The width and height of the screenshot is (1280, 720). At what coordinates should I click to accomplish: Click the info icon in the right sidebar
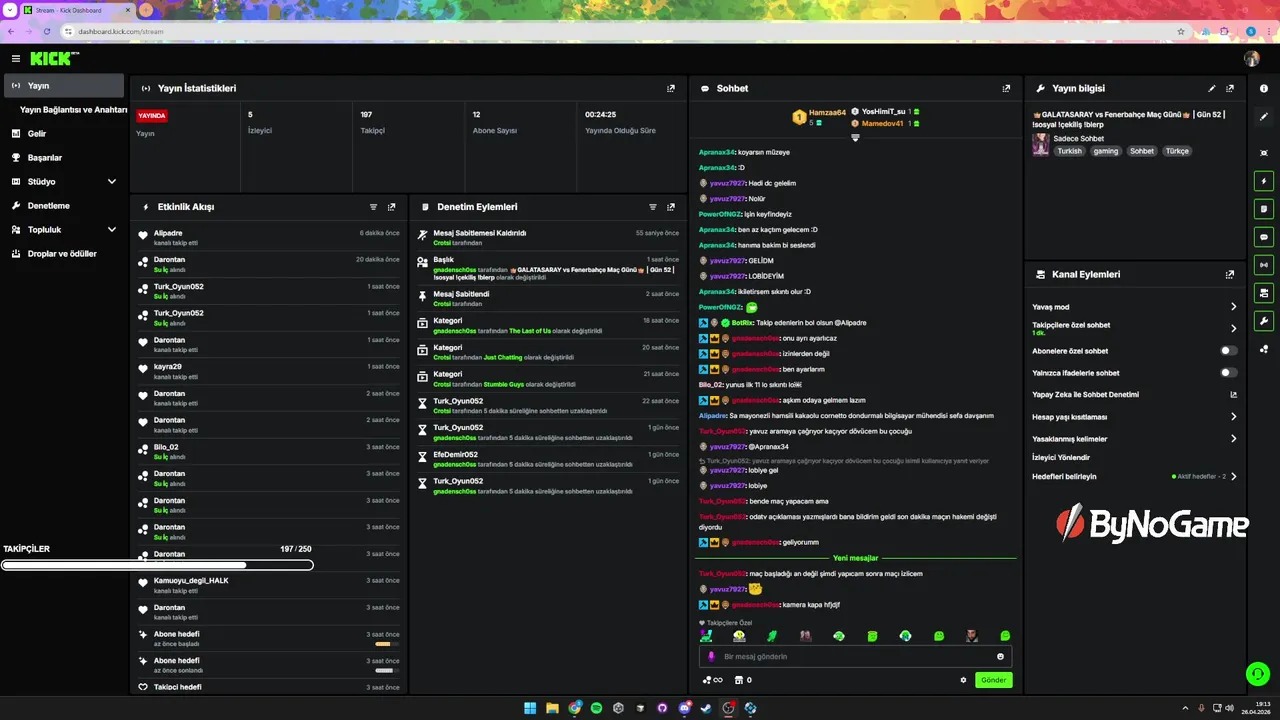(x=1264, y=88)
